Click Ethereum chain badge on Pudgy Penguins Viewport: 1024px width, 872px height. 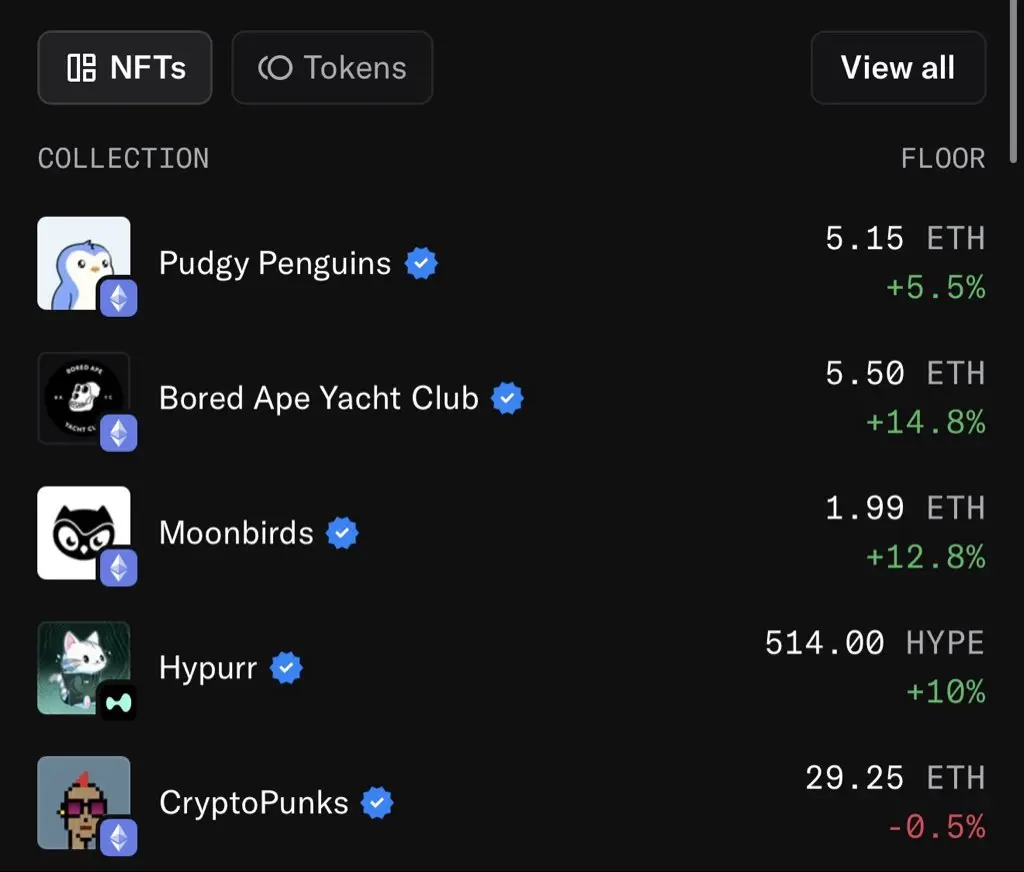coord(119,298)
